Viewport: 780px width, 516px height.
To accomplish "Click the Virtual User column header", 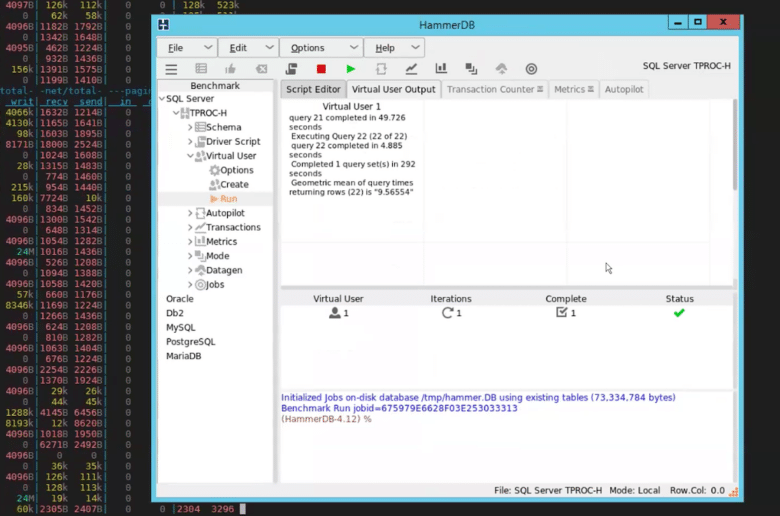I will point(338,299).
